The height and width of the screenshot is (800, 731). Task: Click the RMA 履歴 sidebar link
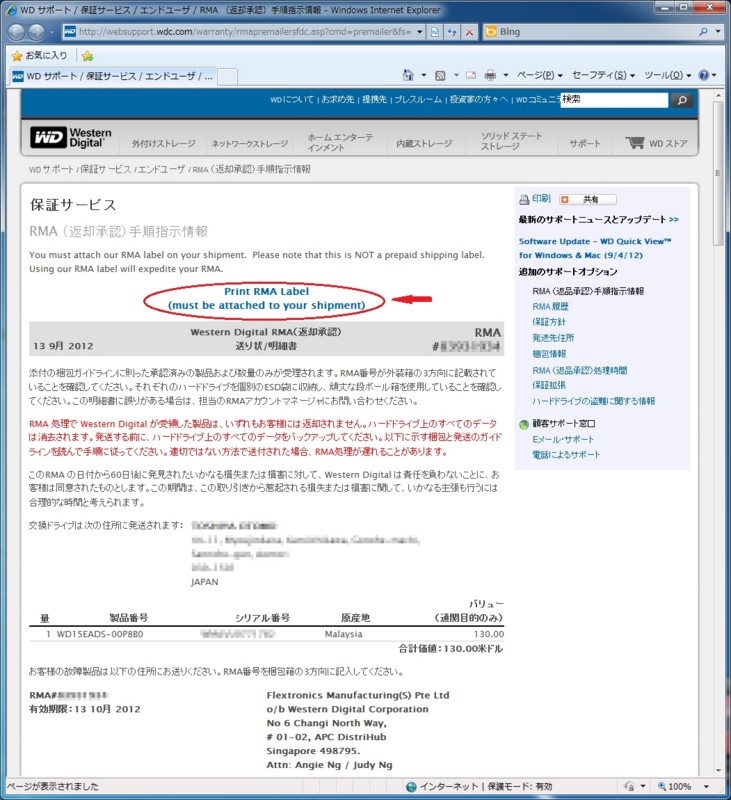[550, 307]
